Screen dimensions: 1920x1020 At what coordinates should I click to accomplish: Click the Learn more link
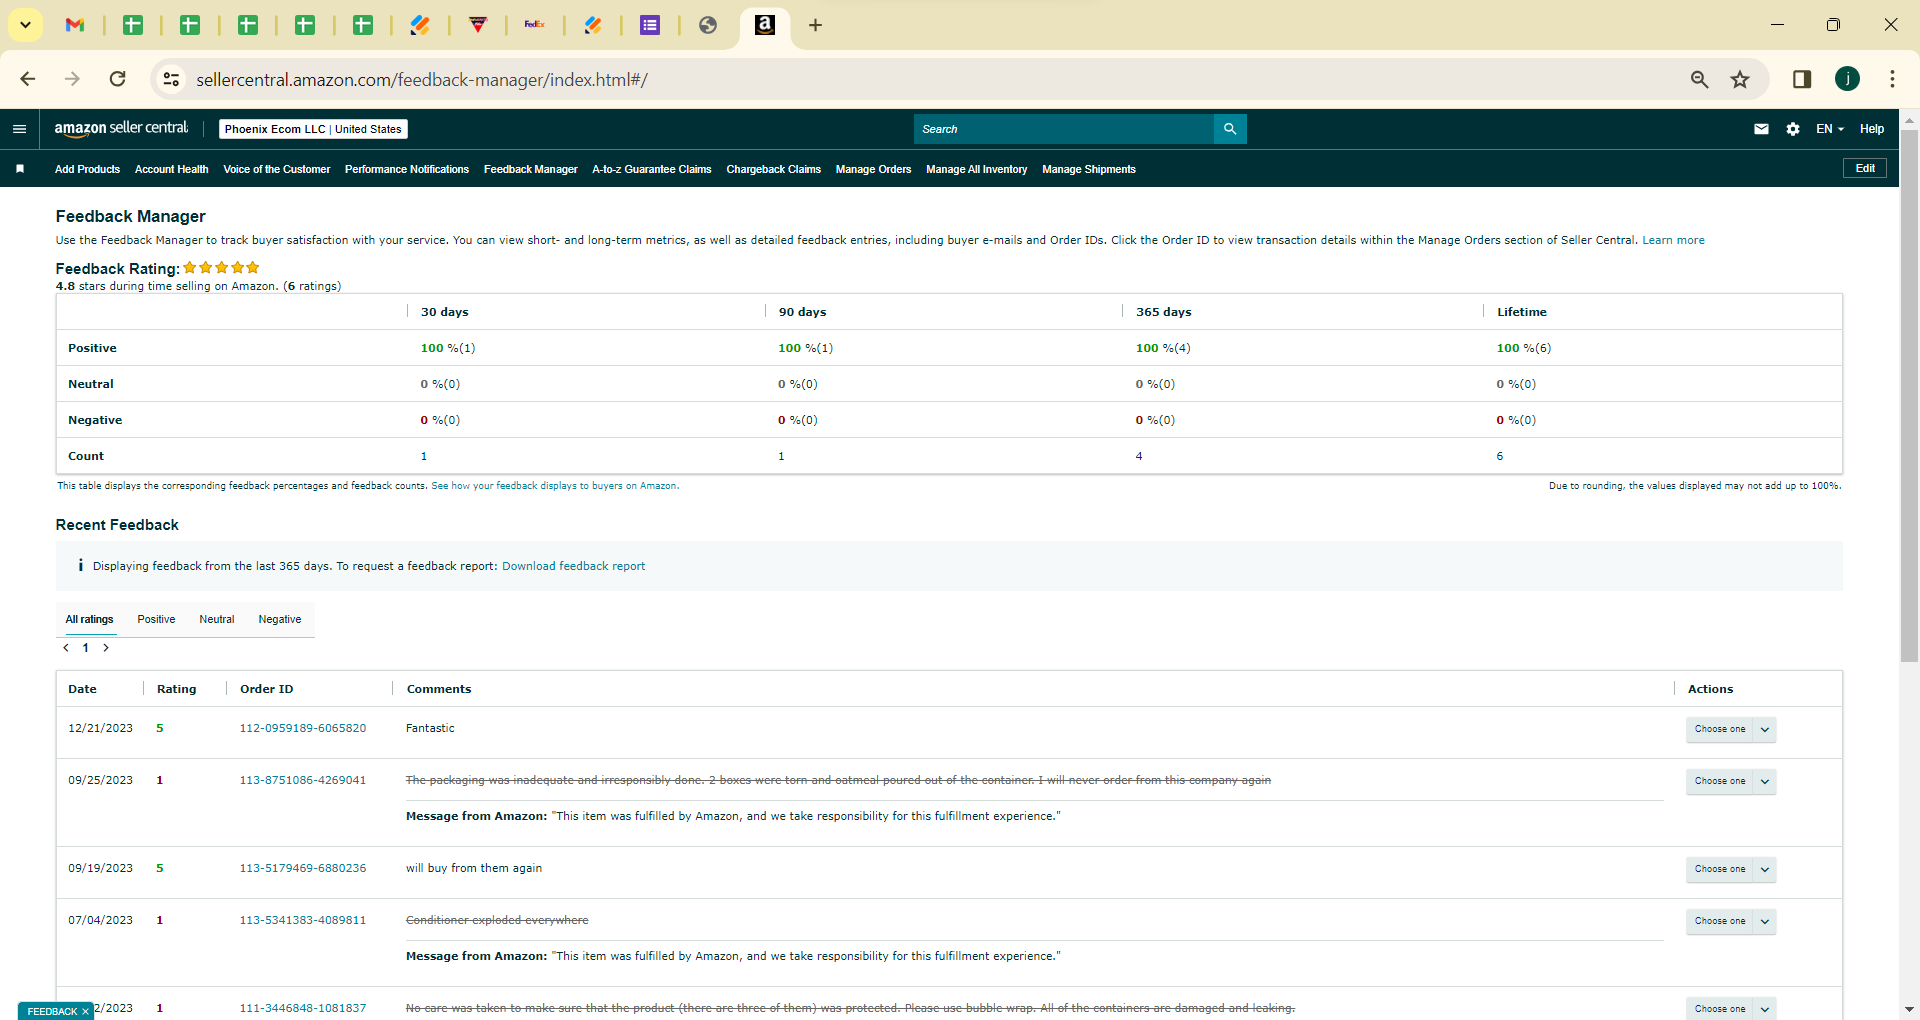click(x=1673, y=240)
